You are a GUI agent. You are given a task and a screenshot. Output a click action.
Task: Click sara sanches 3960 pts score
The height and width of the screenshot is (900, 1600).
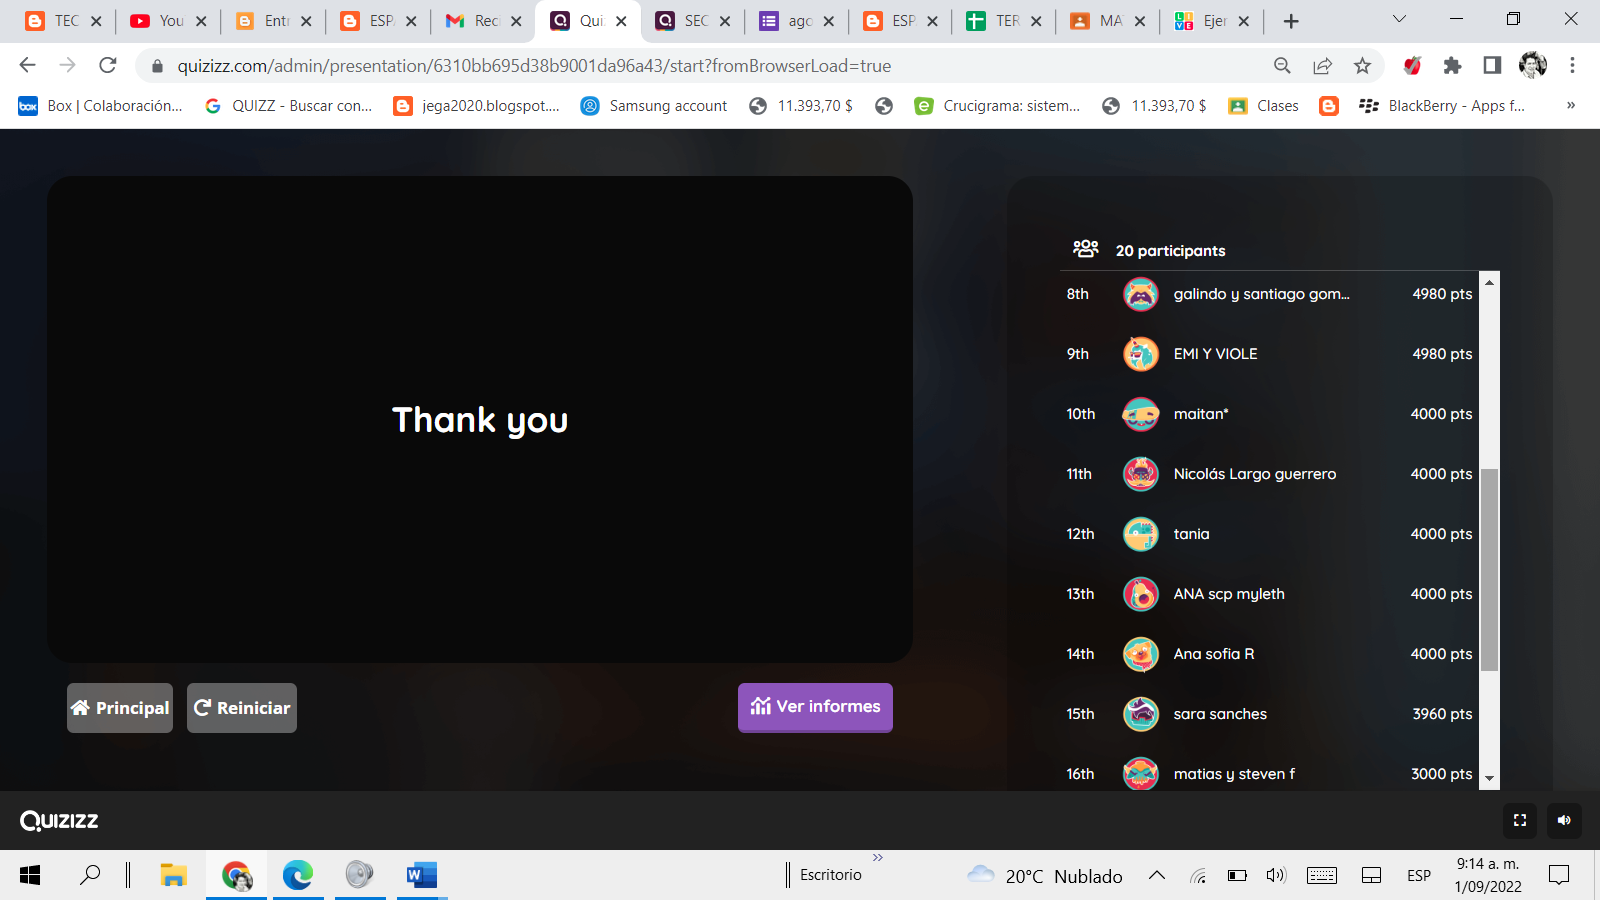1442,714
